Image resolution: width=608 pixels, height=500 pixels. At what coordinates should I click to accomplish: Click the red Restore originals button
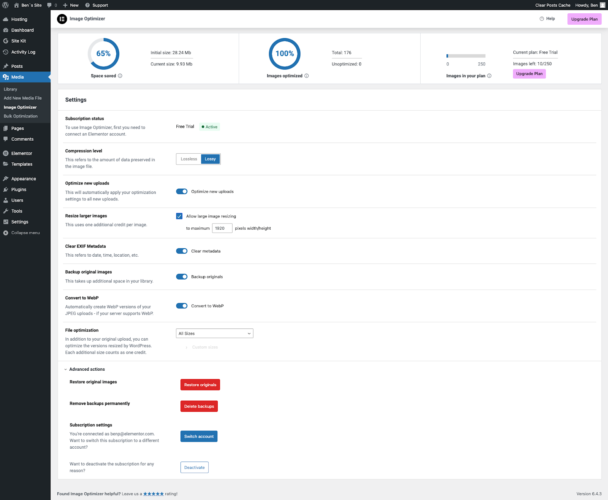[x=199, y=384]
